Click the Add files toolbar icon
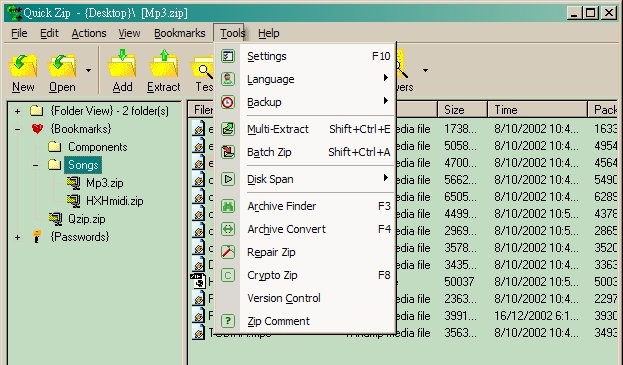 (x=122, y=64)
